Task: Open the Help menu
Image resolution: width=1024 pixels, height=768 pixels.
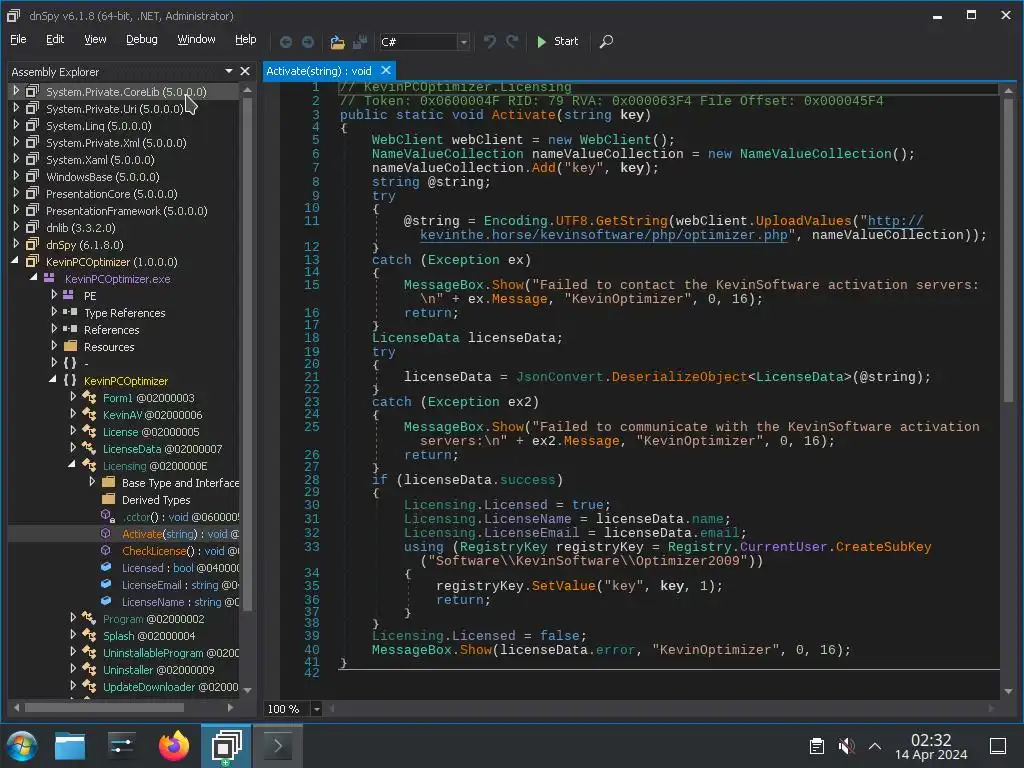Action: pyautogui.click(x=246, y=39)
